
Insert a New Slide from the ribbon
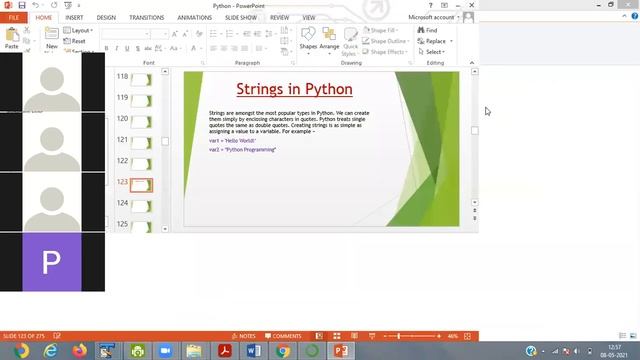tap(51, 38)
